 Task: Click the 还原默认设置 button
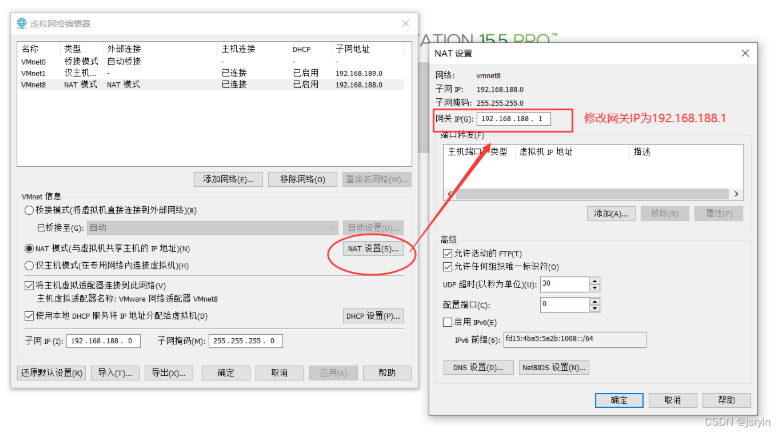[x=52, y=373]
